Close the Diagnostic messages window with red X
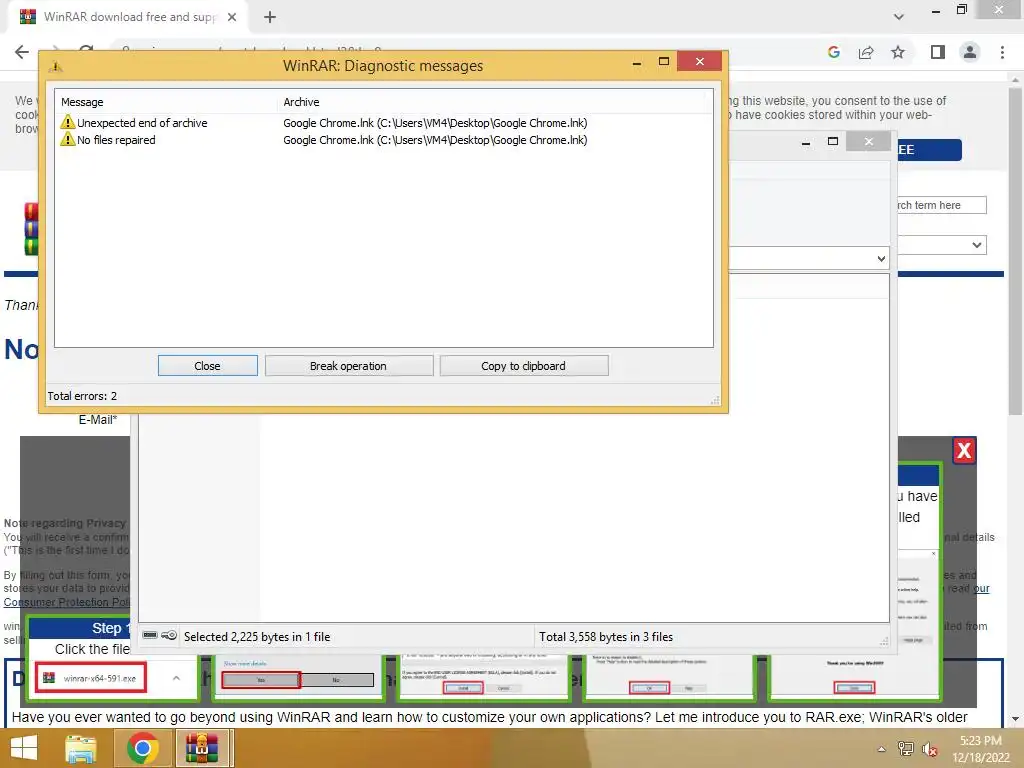Image resolution: width=1024 pixels, height=768 pixels. click(x=699, y=61)
